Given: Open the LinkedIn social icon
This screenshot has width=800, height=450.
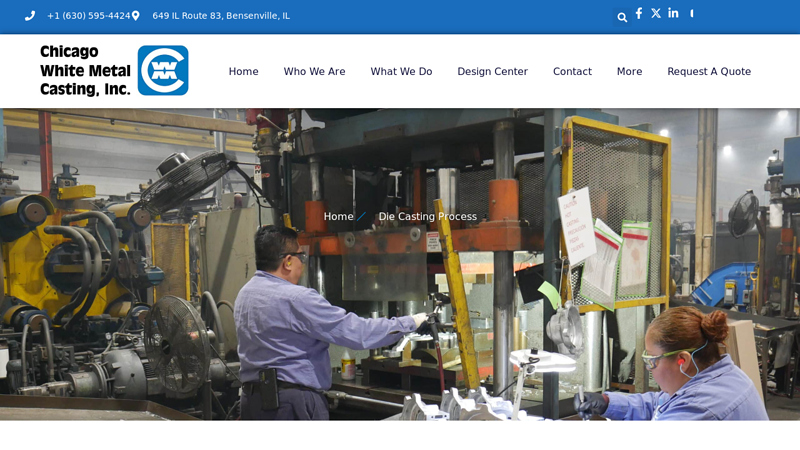Looking at the screenshot, I should coord(673,13).
